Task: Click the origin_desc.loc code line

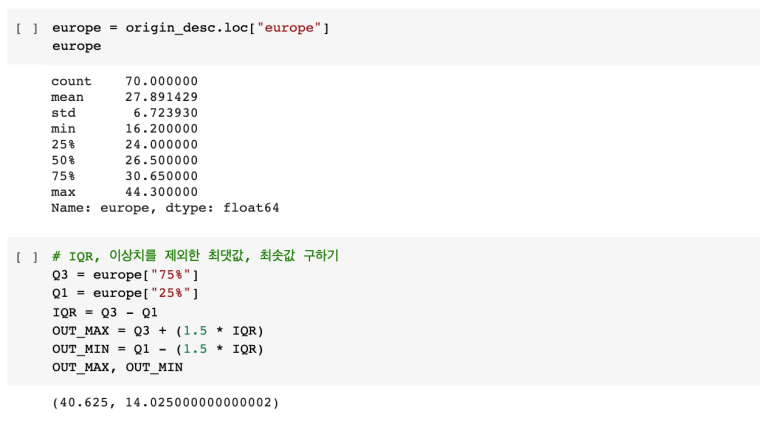Action: point(190,27)
